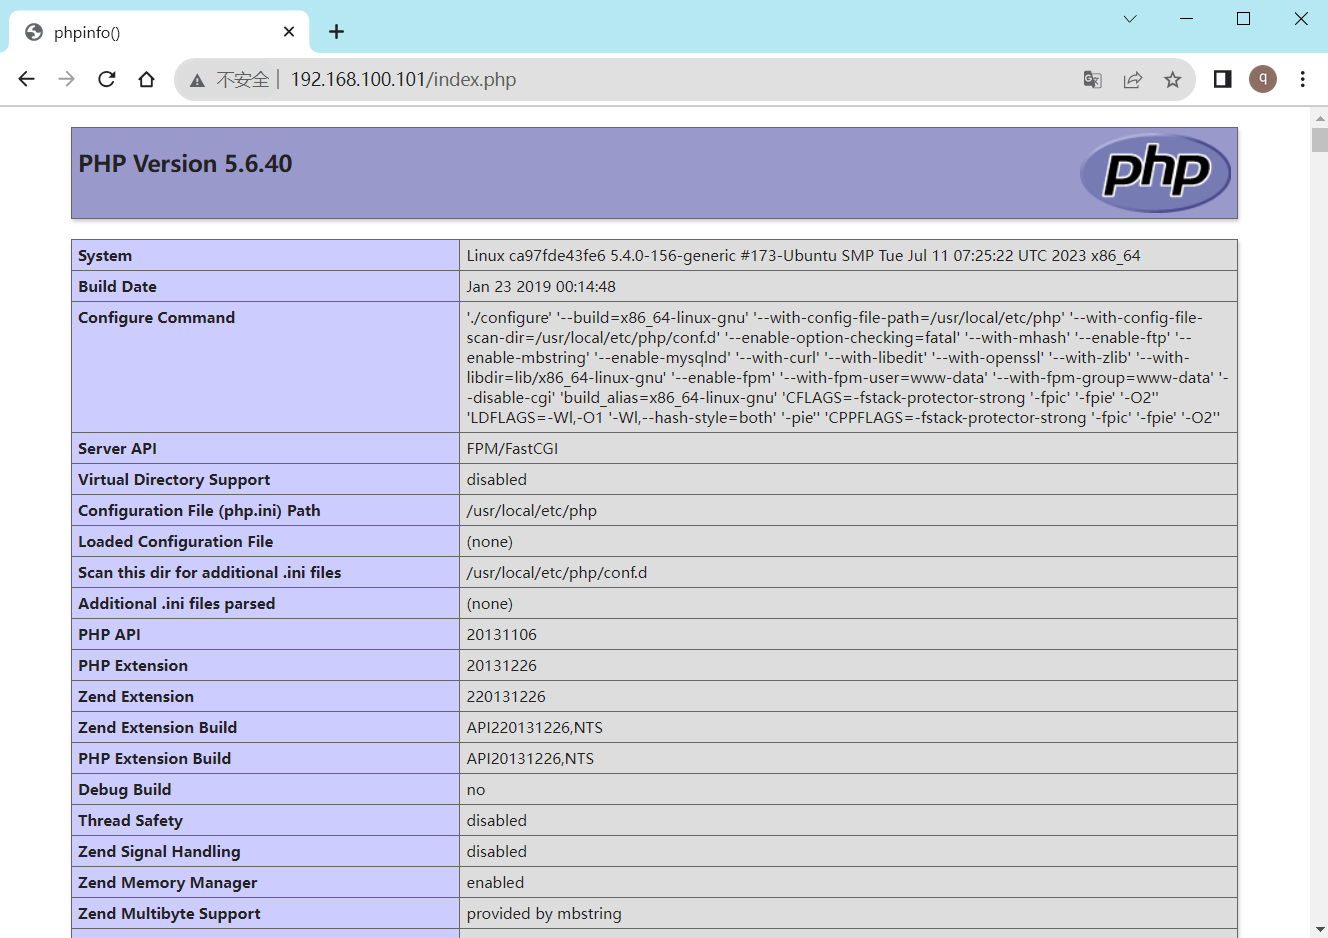Close the phpinfo() tab
This screenshot has width=1328, height=938.
(x=289, y=32)
